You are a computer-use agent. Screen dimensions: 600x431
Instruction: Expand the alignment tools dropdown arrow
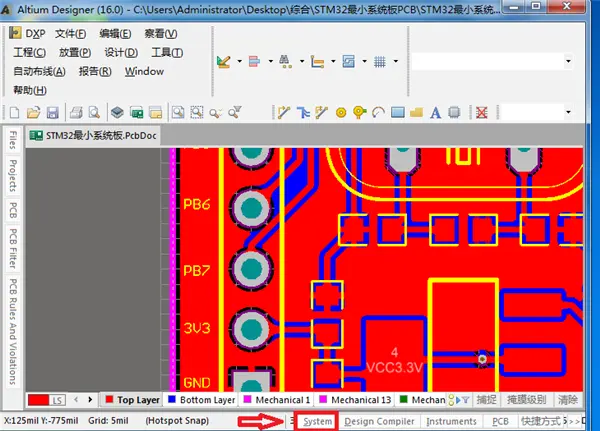pos(271,61)
